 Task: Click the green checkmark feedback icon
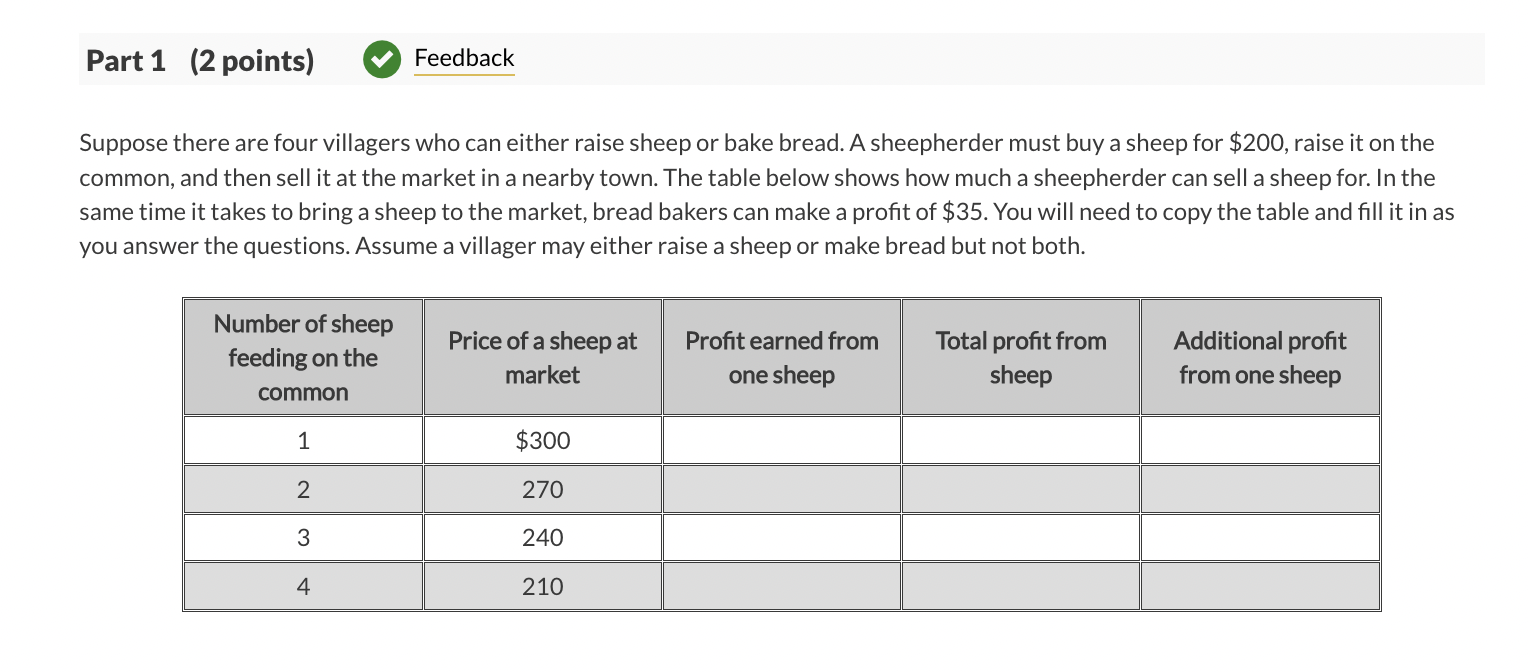pos(382,60)
